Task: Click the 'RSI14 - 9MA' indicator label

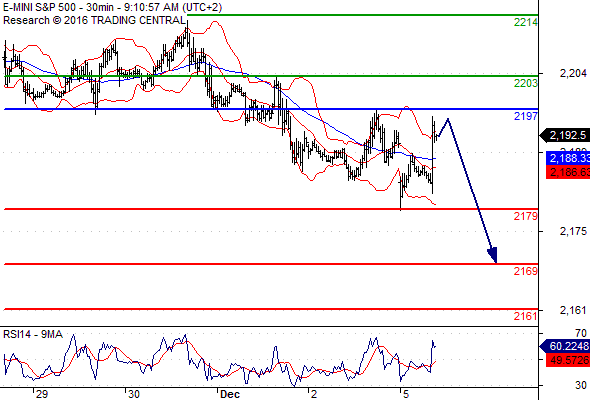Action: 33,334
